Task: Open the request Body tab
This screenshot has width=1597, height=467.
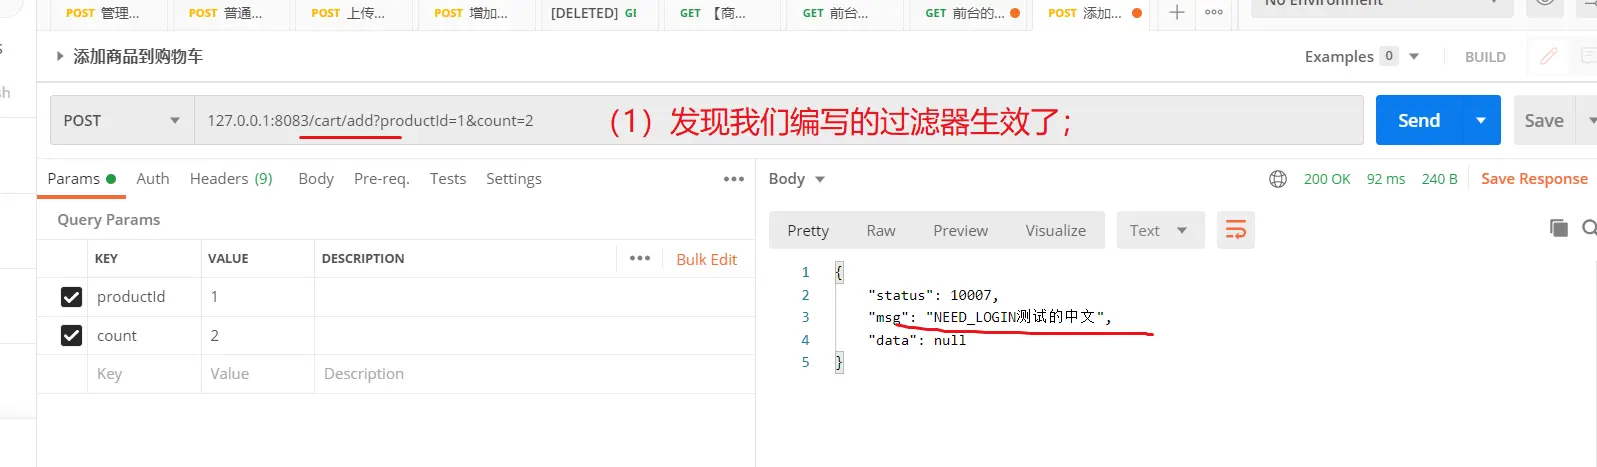Action: 316,179
